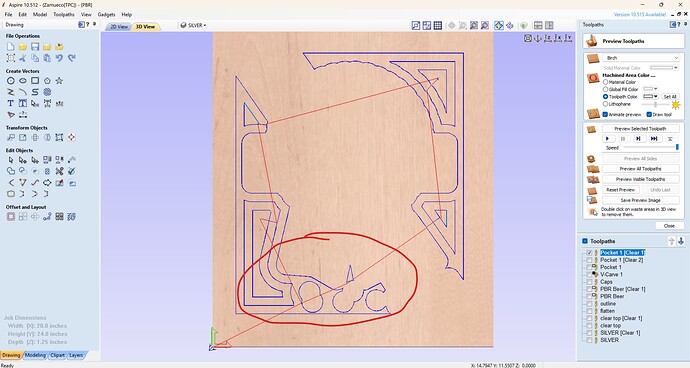Click the Save file icon
The height and width of the screenshot is (368, 690).
click(35, 47)
